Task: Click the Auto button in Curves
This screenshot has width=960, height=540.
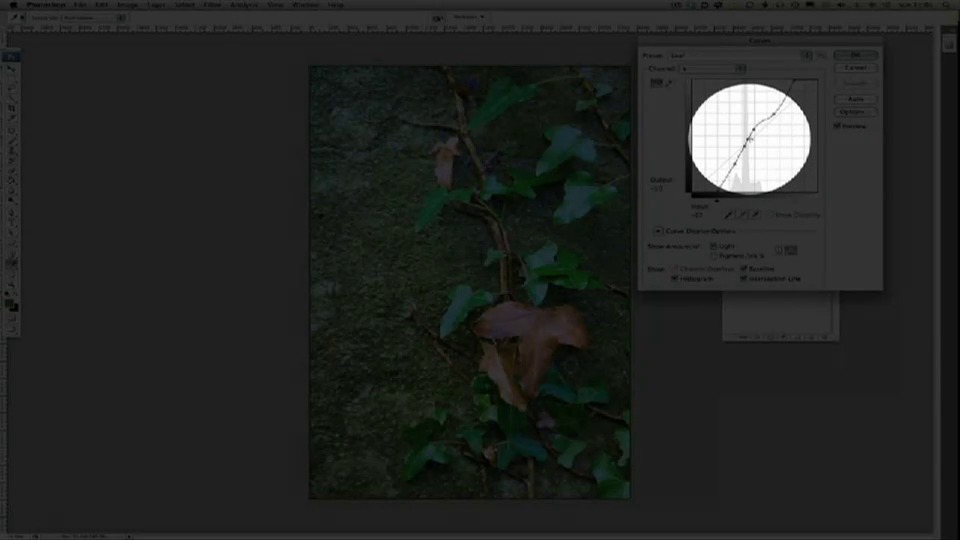Action: pos(855,99)
